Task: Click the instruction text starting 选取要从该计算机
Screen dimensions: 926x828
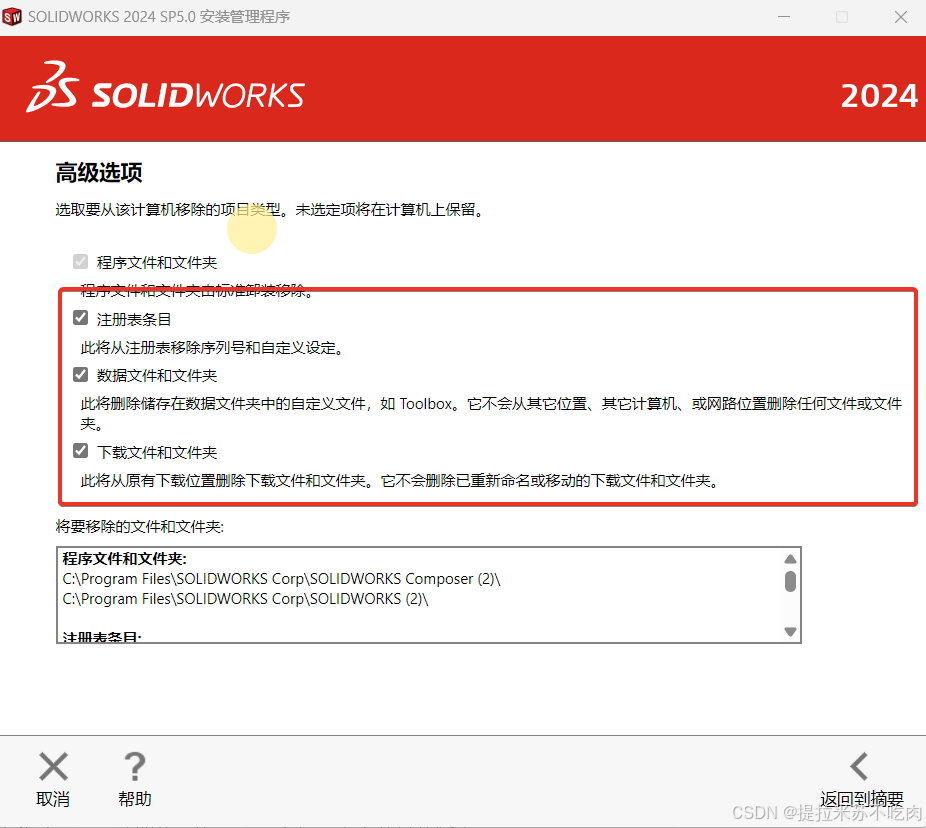Action: click(270, 210)
